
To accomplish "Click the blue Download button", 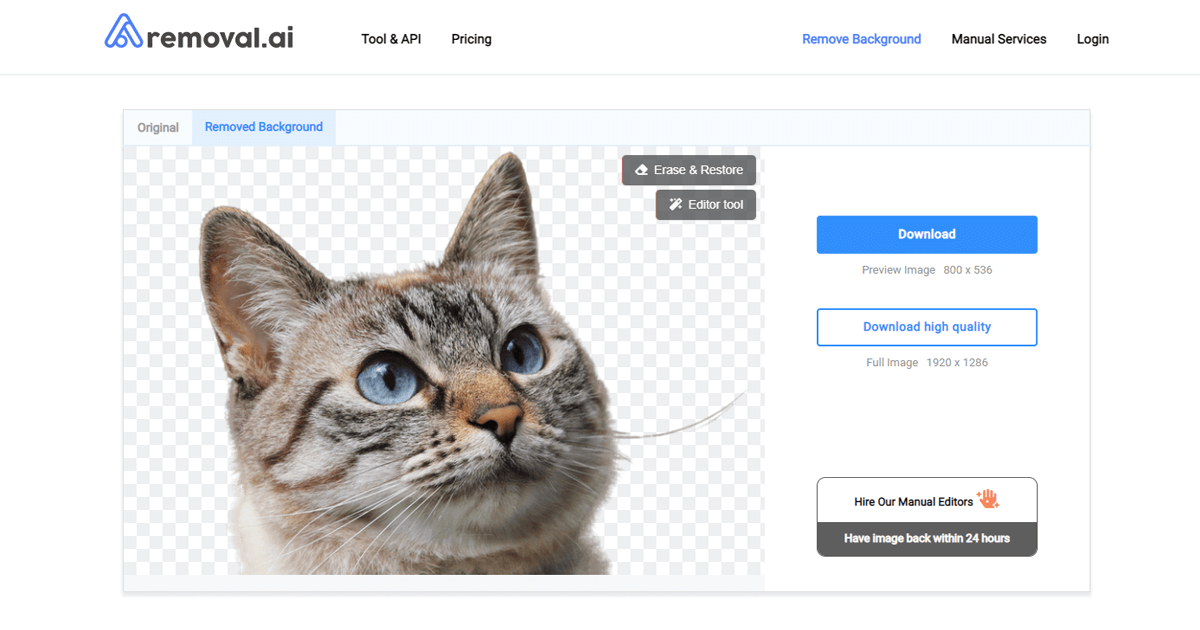I will pyautogui.click(x=927, y=234).
